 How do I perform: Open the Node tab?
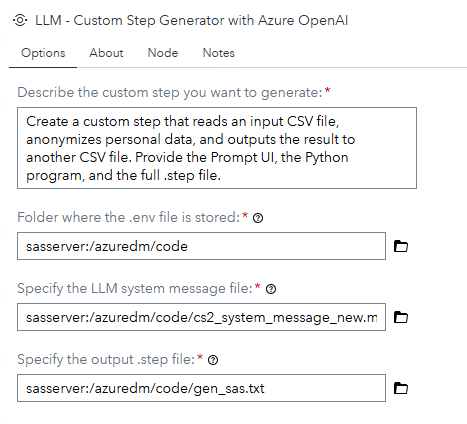pyautogui.click(x=163, y=53)
